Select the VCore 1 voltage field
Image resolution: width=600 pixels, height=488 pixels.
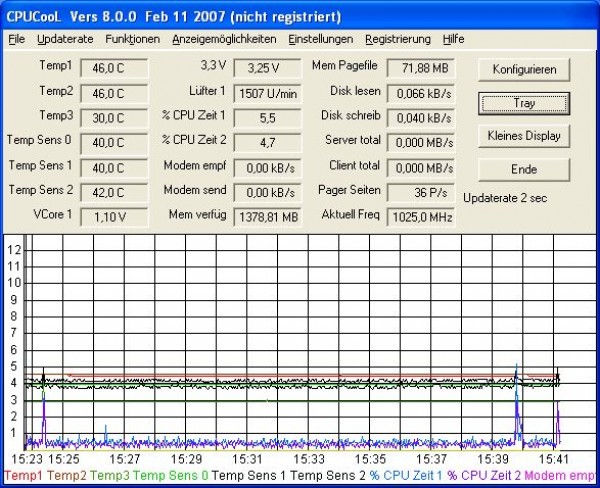pos(113,215)
